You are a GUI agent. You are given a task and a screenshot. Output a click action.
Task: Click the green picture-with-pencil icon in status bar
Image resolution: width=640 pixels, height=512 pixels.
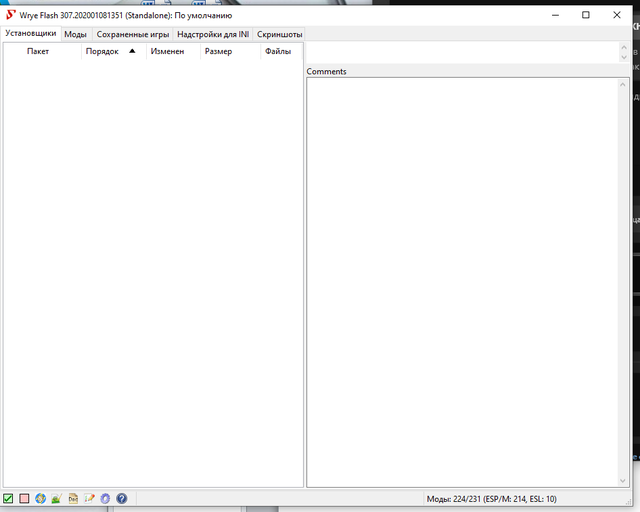tap(56, 498)
